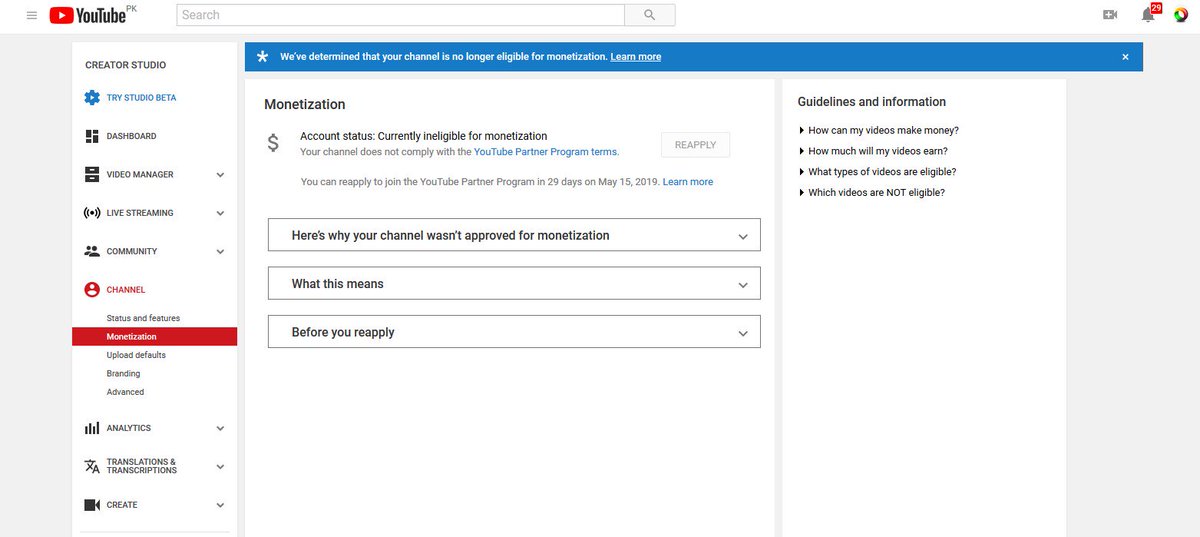1200x537 pixels.
Task: Expand the Create section
Action: 220,505
